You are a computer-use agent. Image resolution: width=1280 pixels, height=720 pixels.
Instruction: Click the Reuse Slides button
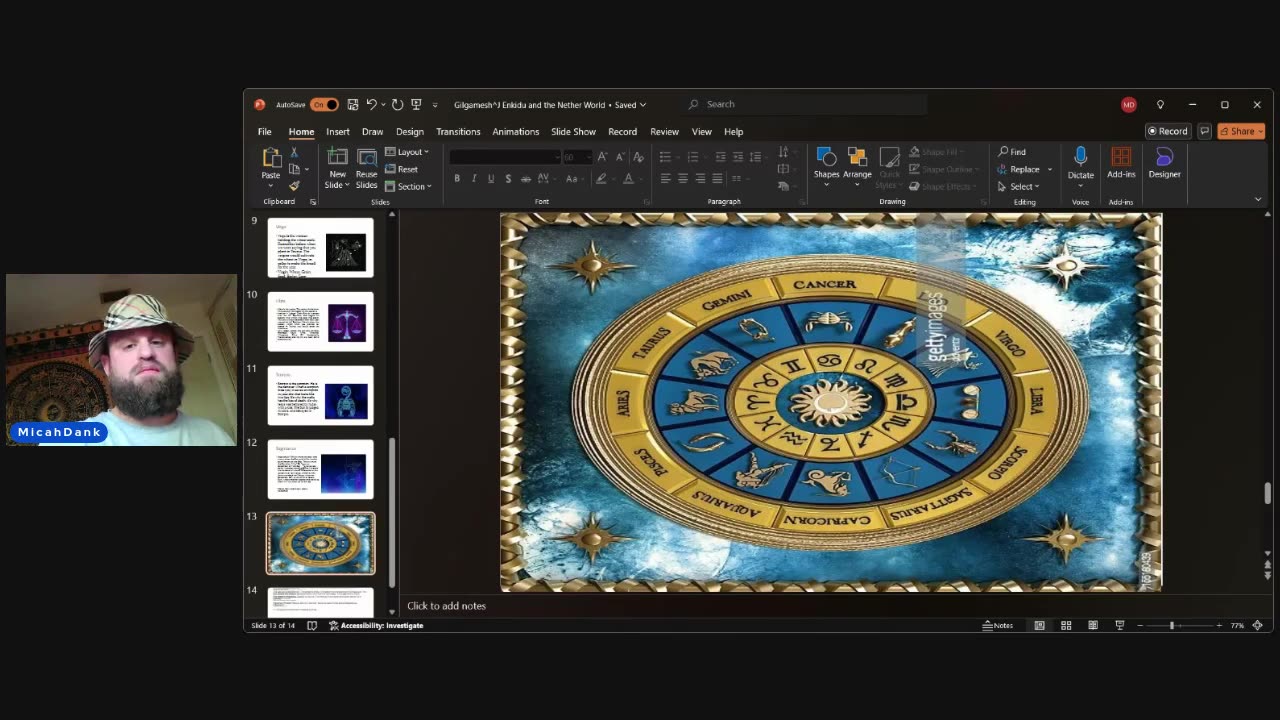(x=367, y=168)
